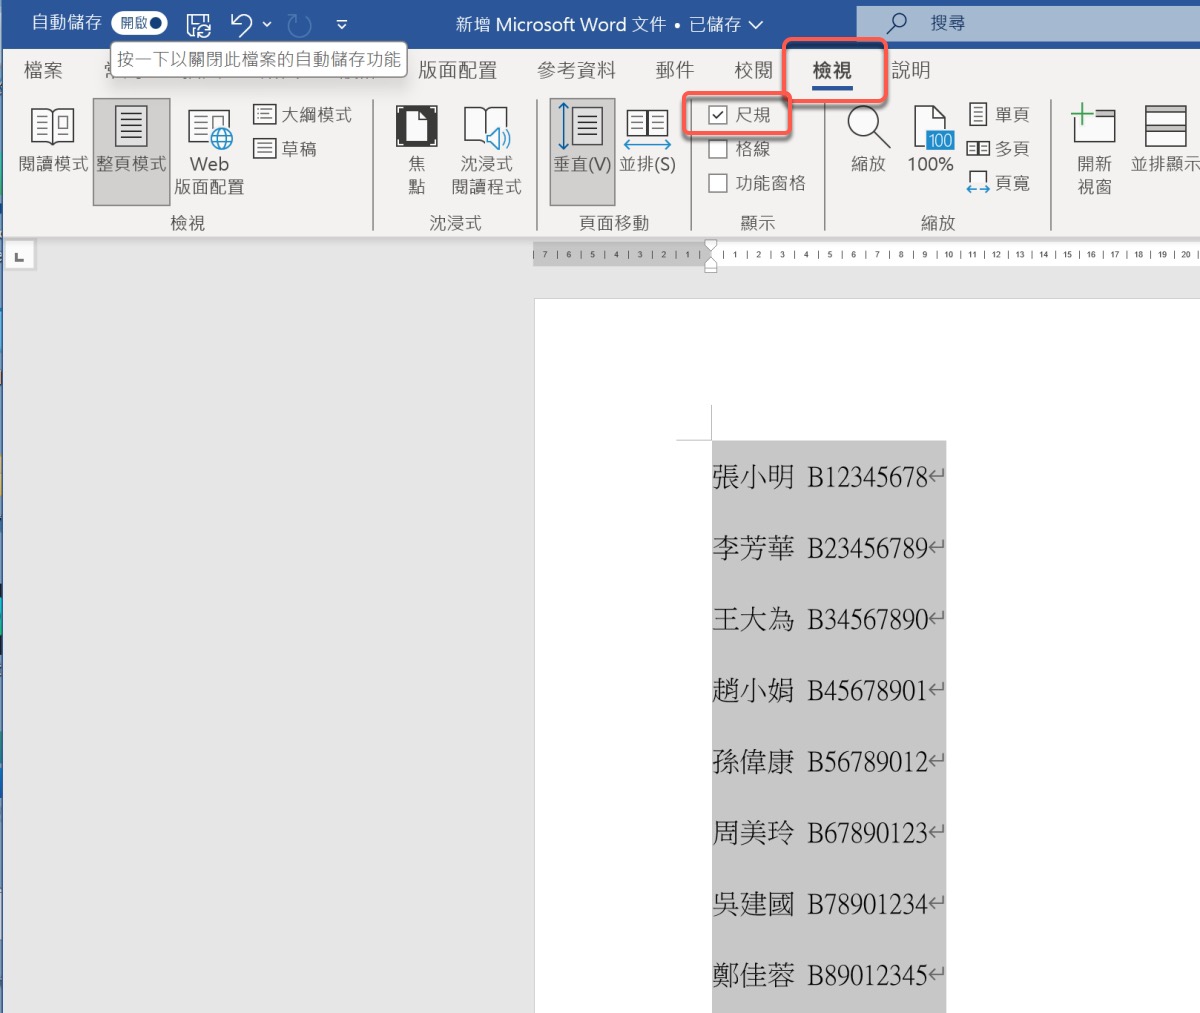This screenshot has width=1200, height=1013.
Task: Enable Navigation Pane (功能窗格) checkbox
Action: click(x=718, y=183)
